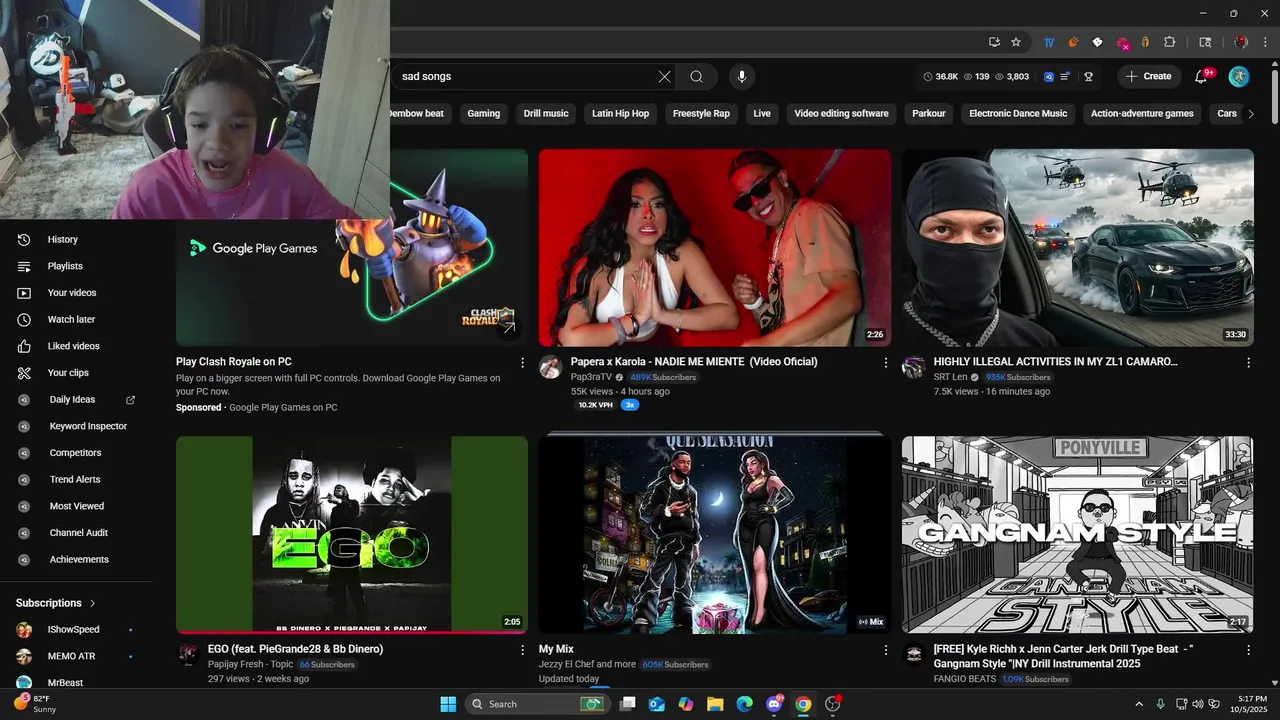Open Microsoft Edge from the taskbar
The image size is (1280, 720).
pyautogui.click(x=745, y=704)
